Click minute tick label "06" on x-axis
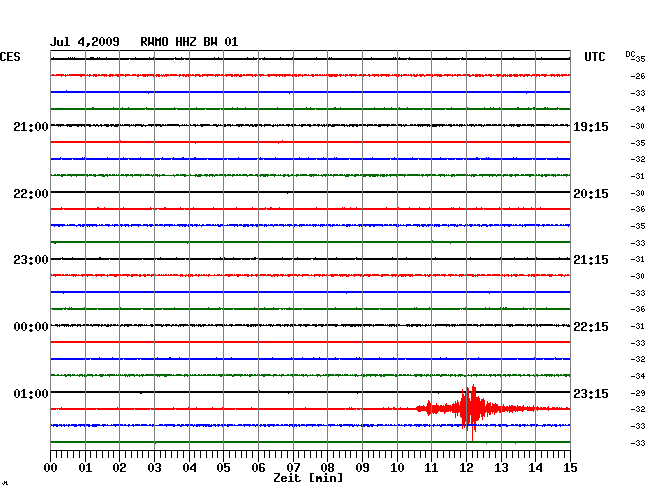Image resolution: width=650 pixels, height=494 pixels. point(258,467)
